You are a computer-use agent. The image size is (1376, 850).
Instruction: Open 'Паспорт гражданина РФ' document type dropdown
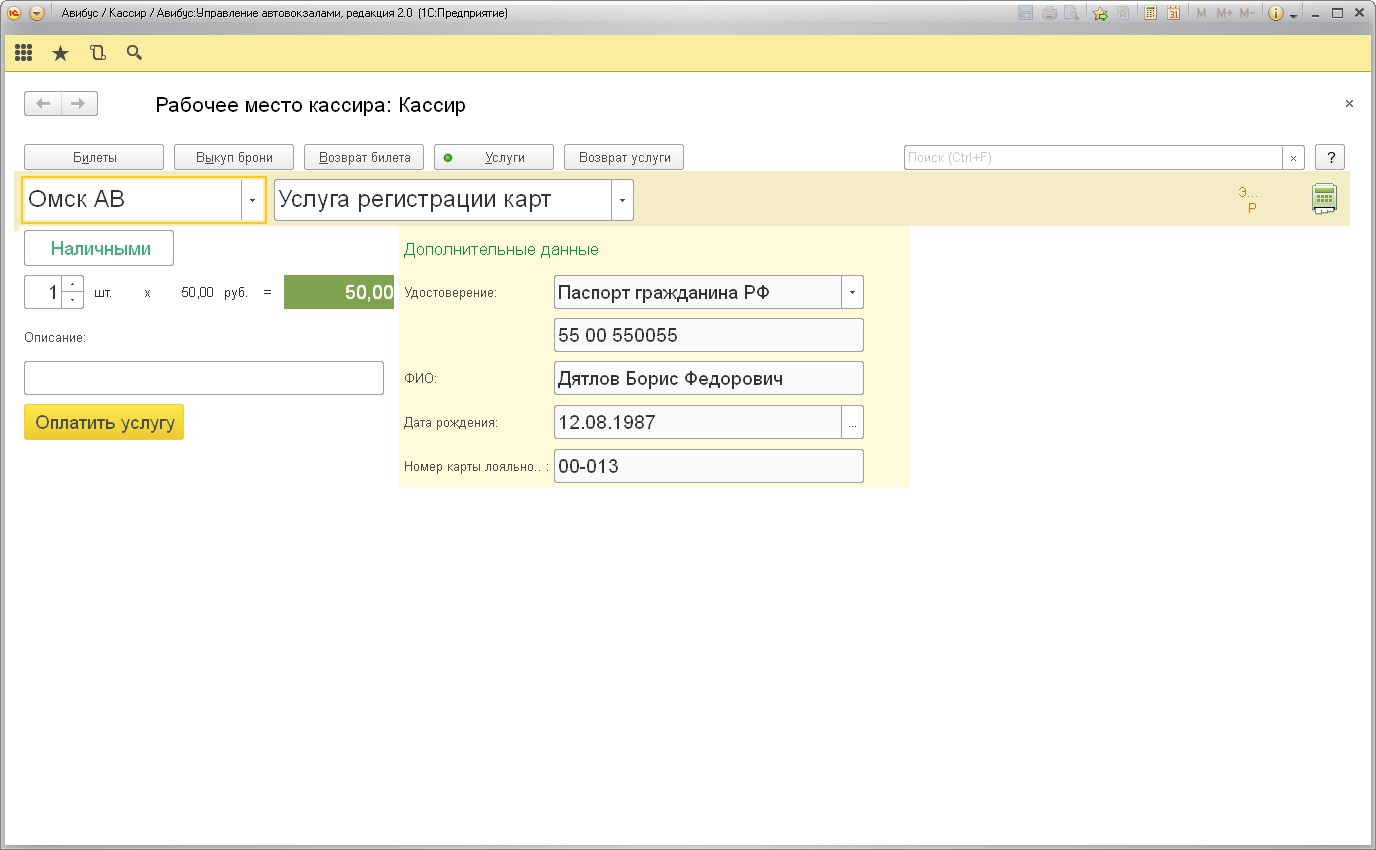pyautogui.click(x=852, y=293)
